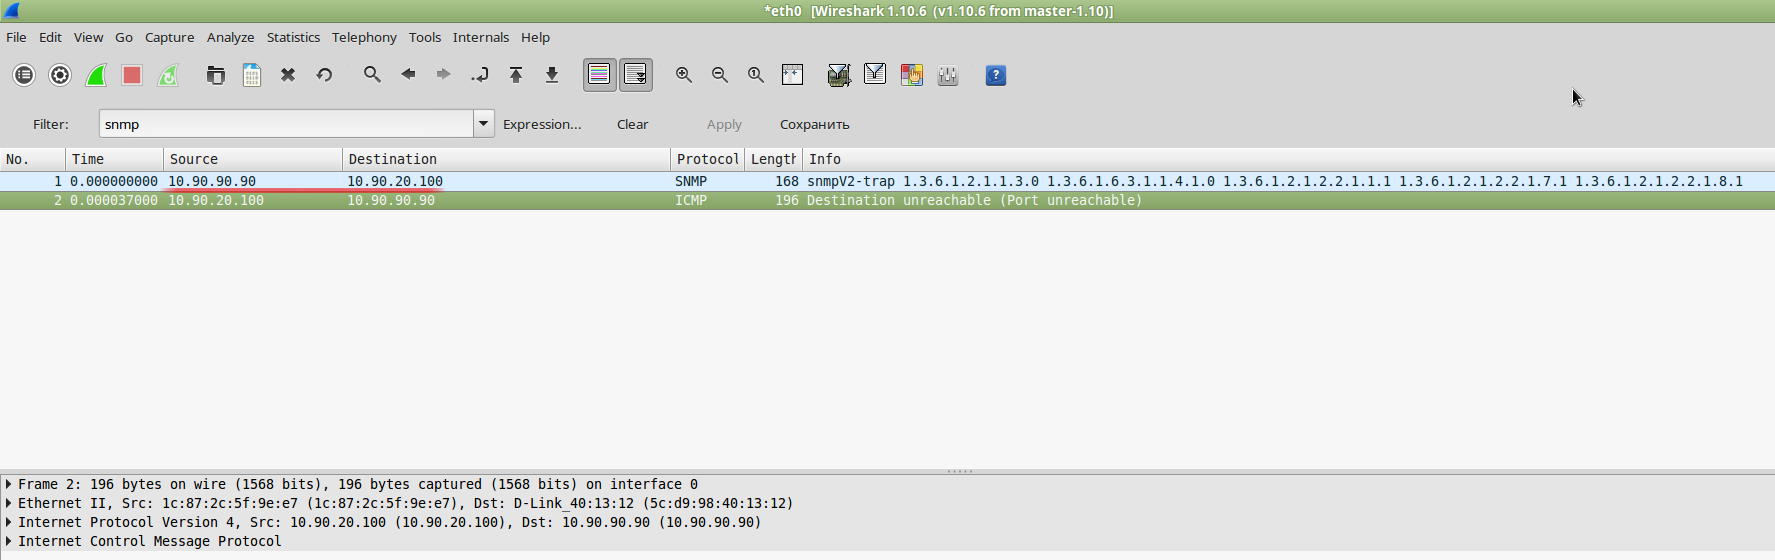Open the Analyze menu
This screenshot has height=560, width=1775.
coord(230,37)
